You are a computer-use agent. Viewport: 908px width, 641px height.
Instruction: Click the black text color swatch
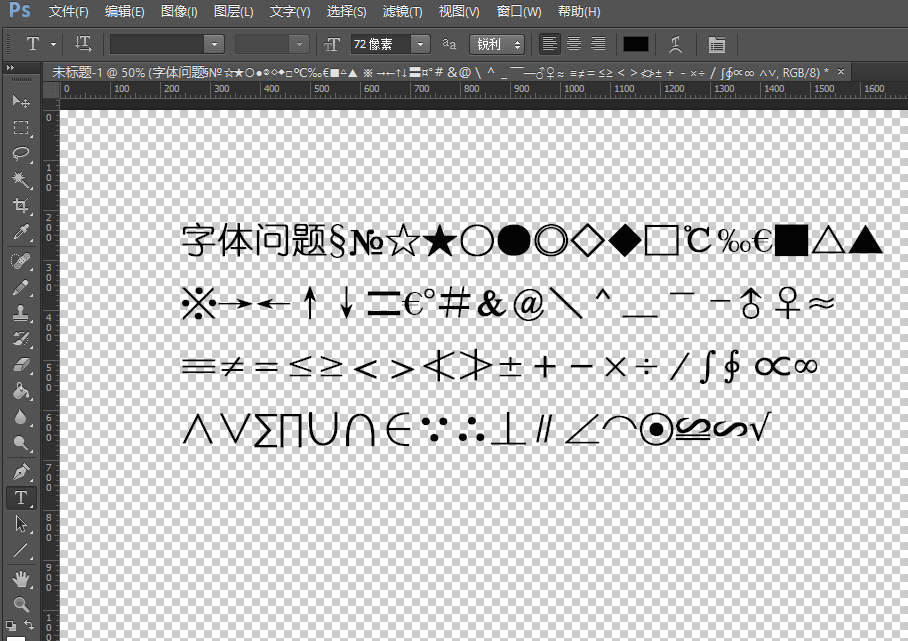tap(636, 44)
